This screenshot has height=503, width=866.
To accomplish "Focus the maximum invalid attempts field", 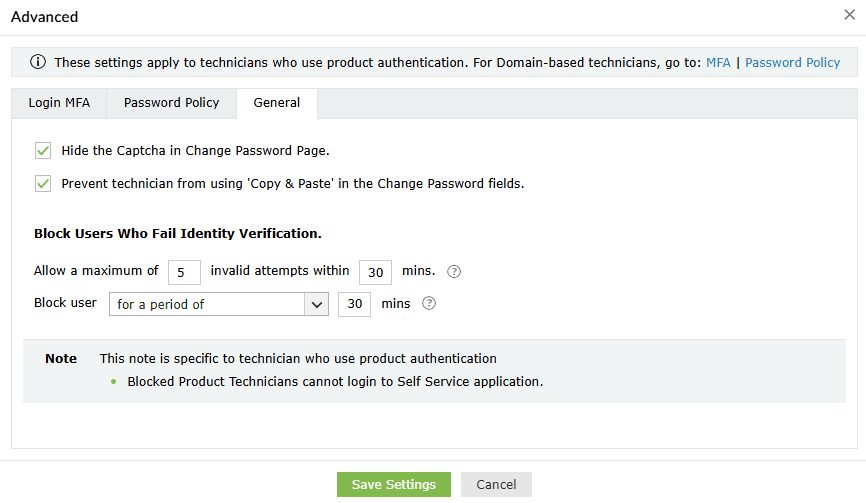I will (x=184, y=271).
